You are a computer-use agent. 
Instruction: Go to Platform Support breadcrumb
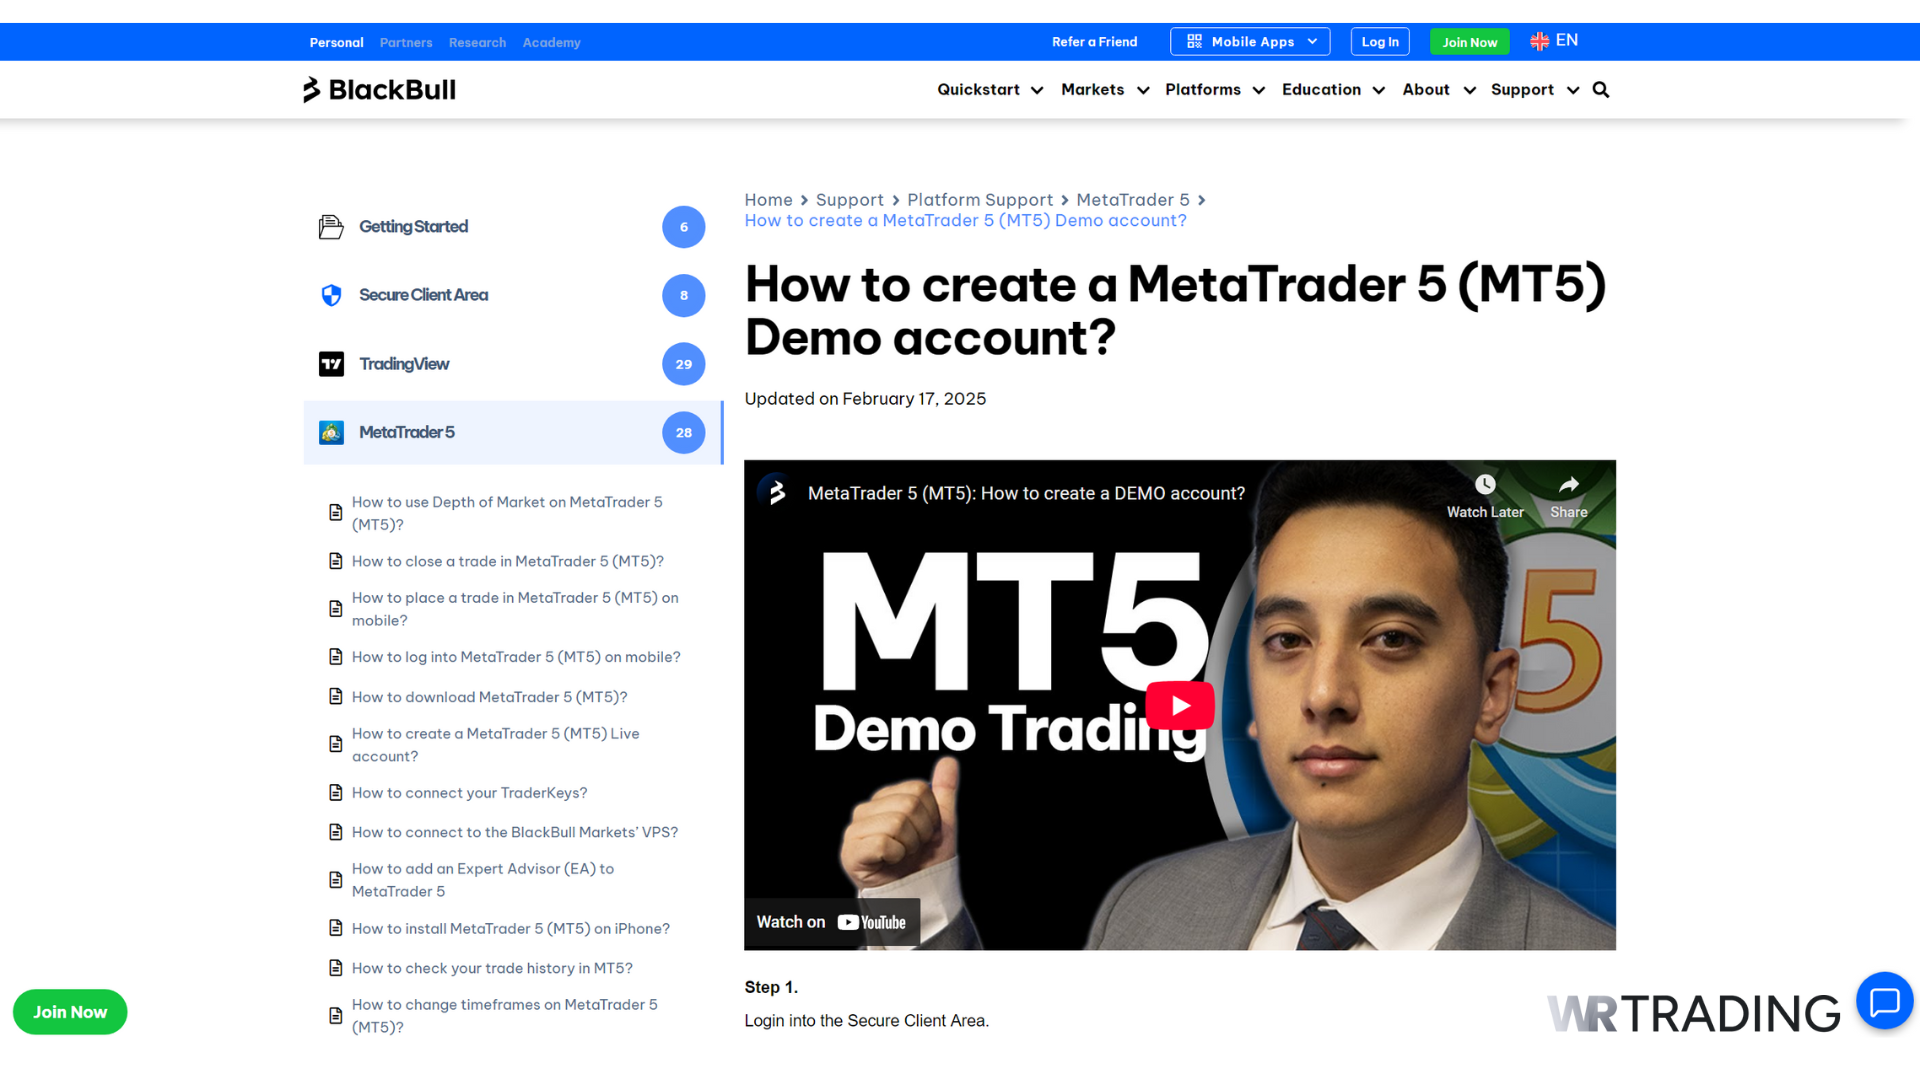tap(980, 200)
